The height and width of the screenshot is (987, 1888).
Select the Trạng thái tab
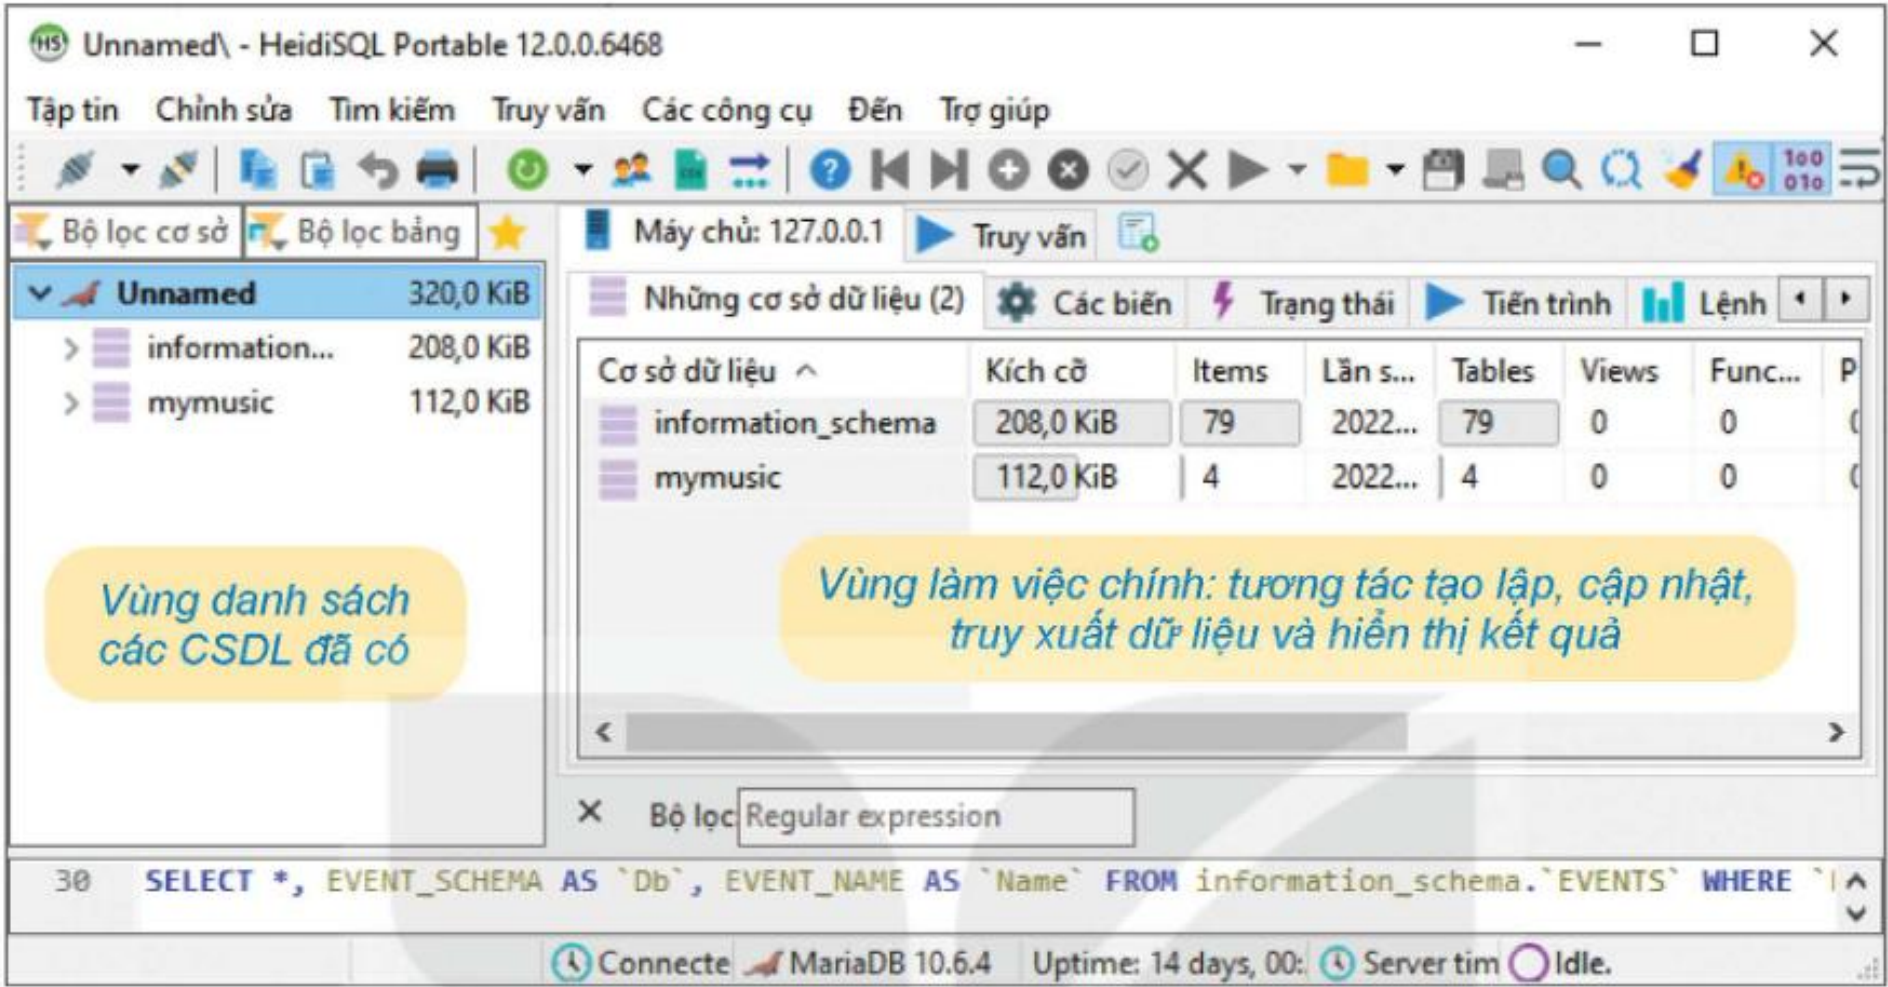coord(1302,303)
